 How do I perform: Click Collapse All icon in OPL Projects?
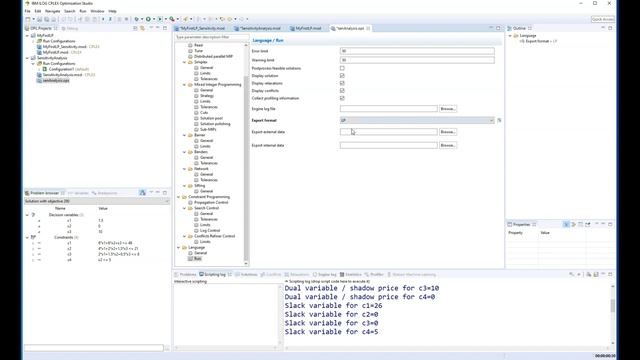click(x=135, y=28)
